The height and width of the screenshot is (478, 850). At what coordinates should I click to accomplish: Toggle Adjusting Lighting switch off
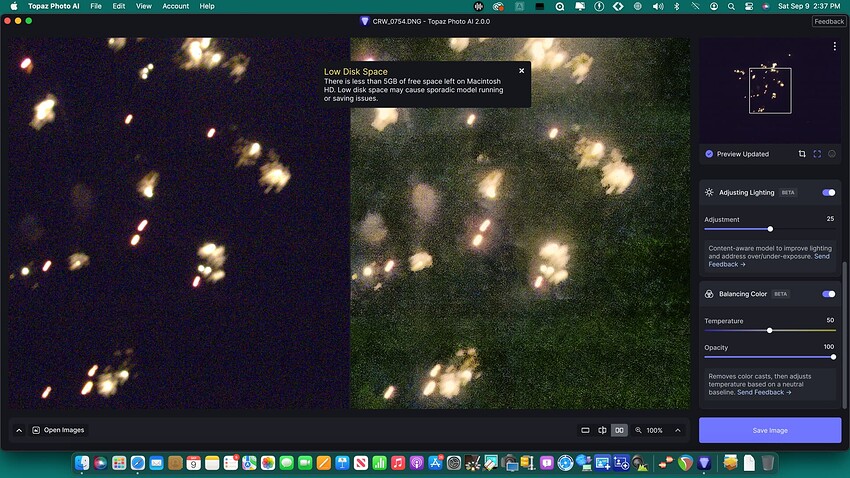pyautogui.click(x=828, y=192)
